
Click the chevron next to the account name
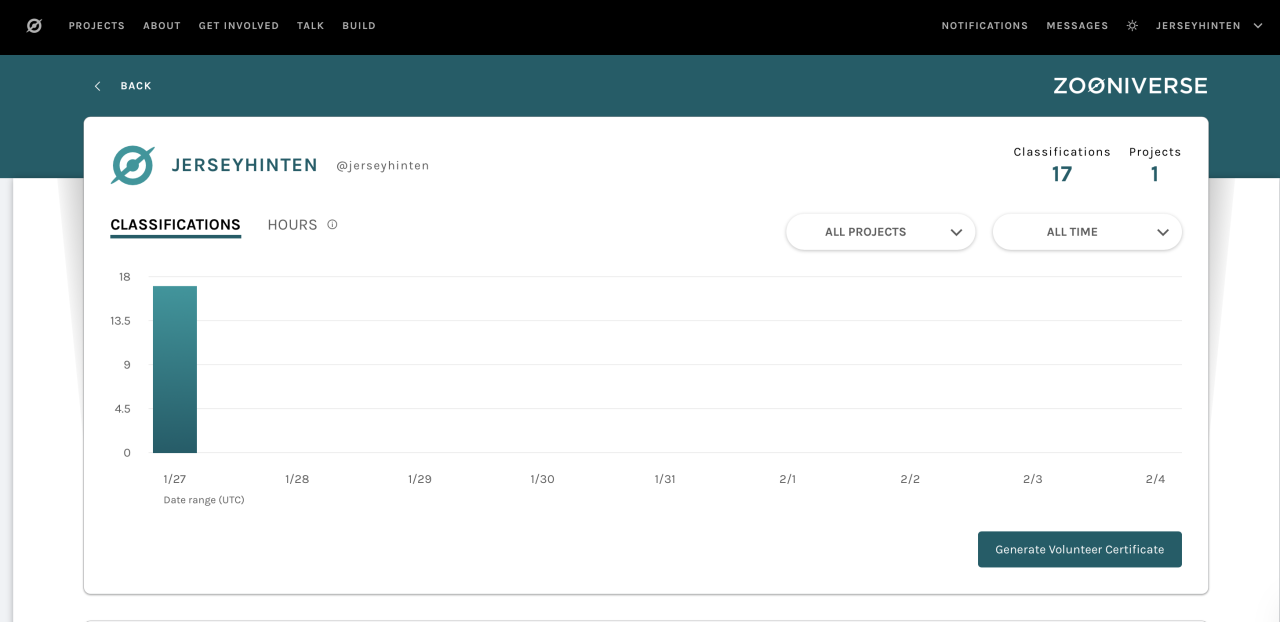tap(1259, 26)
